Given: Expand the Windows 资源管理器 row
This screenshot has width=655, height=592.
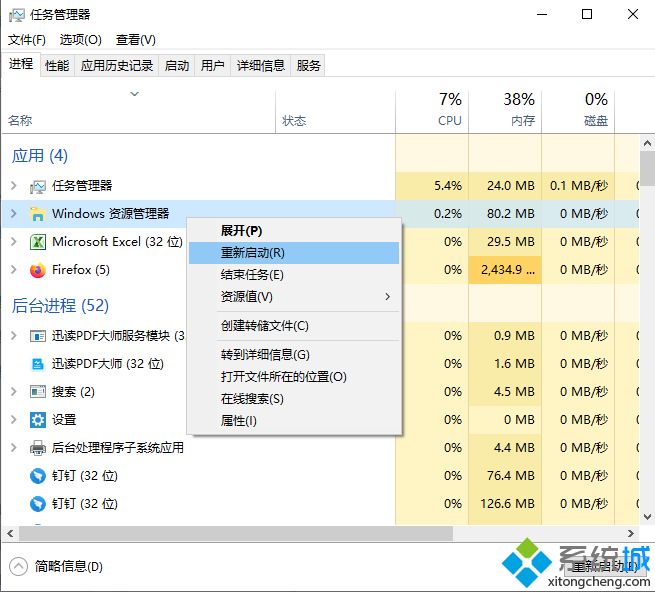Looking at the screenshot, I should pos(13,213).
